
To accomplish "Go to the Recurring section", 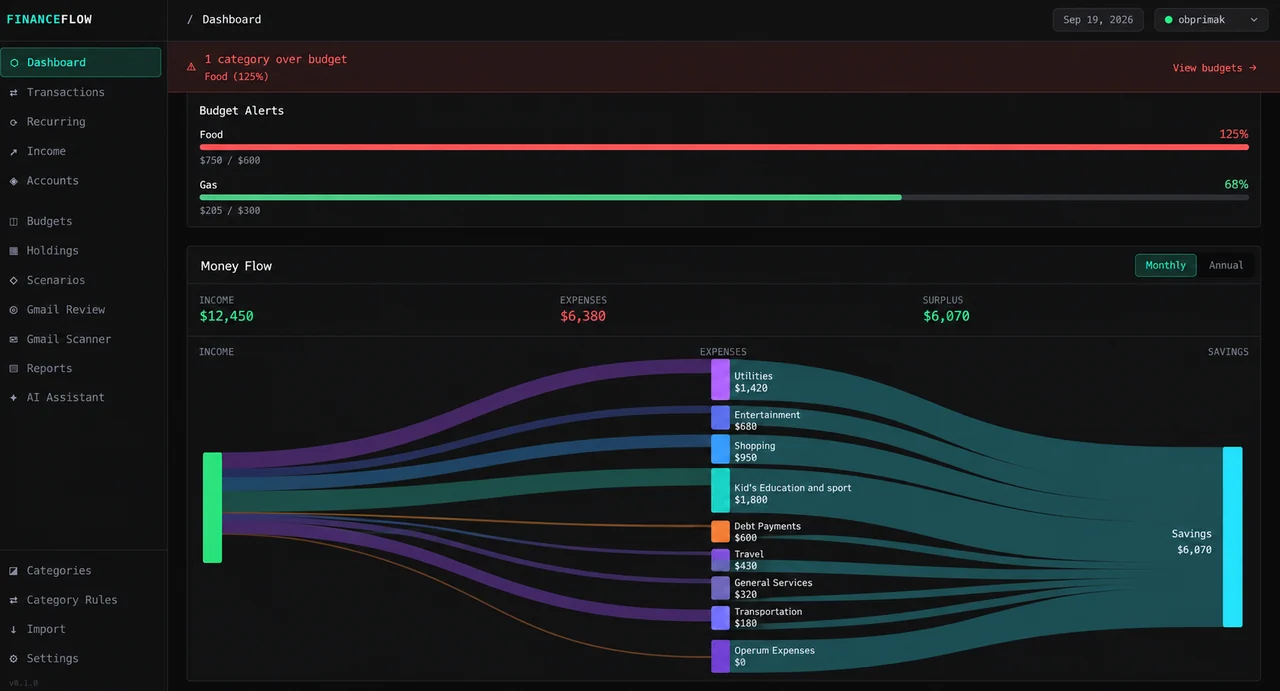I will (x=81, y=122).
